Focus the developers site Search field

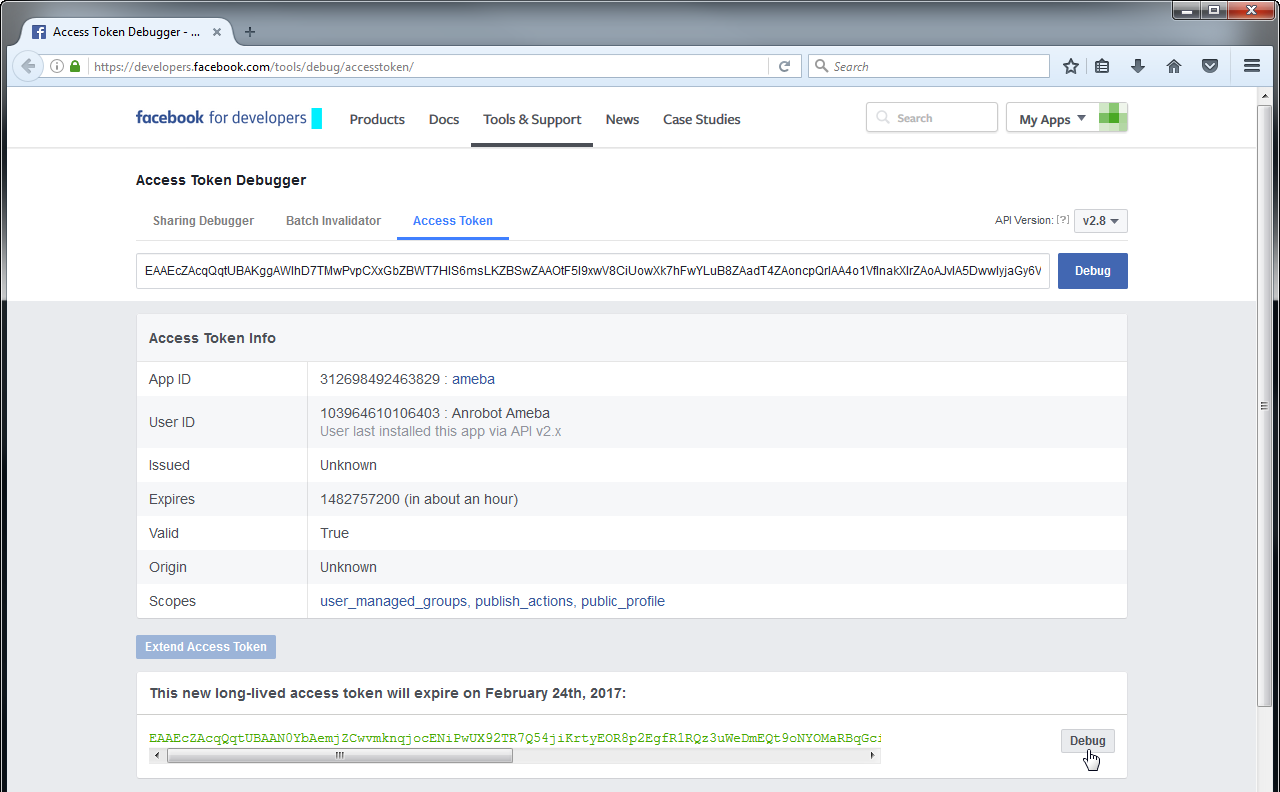[932, 118]
